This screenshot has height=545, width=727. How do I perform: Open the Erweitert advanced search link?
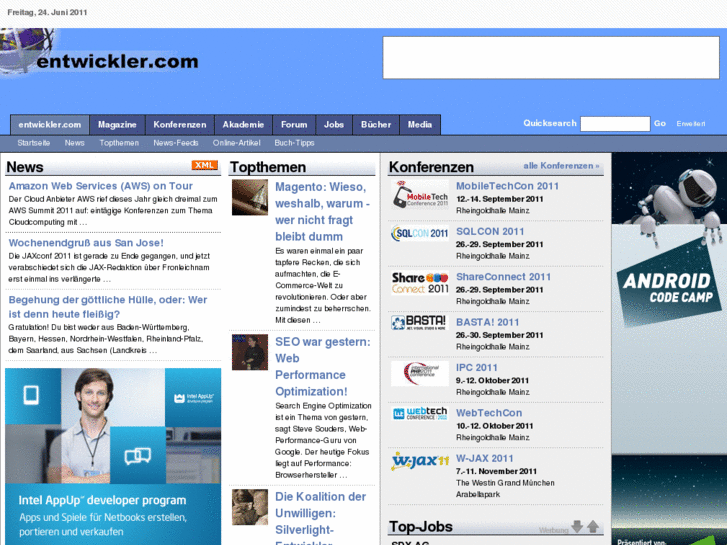click(x=691, y=124)
